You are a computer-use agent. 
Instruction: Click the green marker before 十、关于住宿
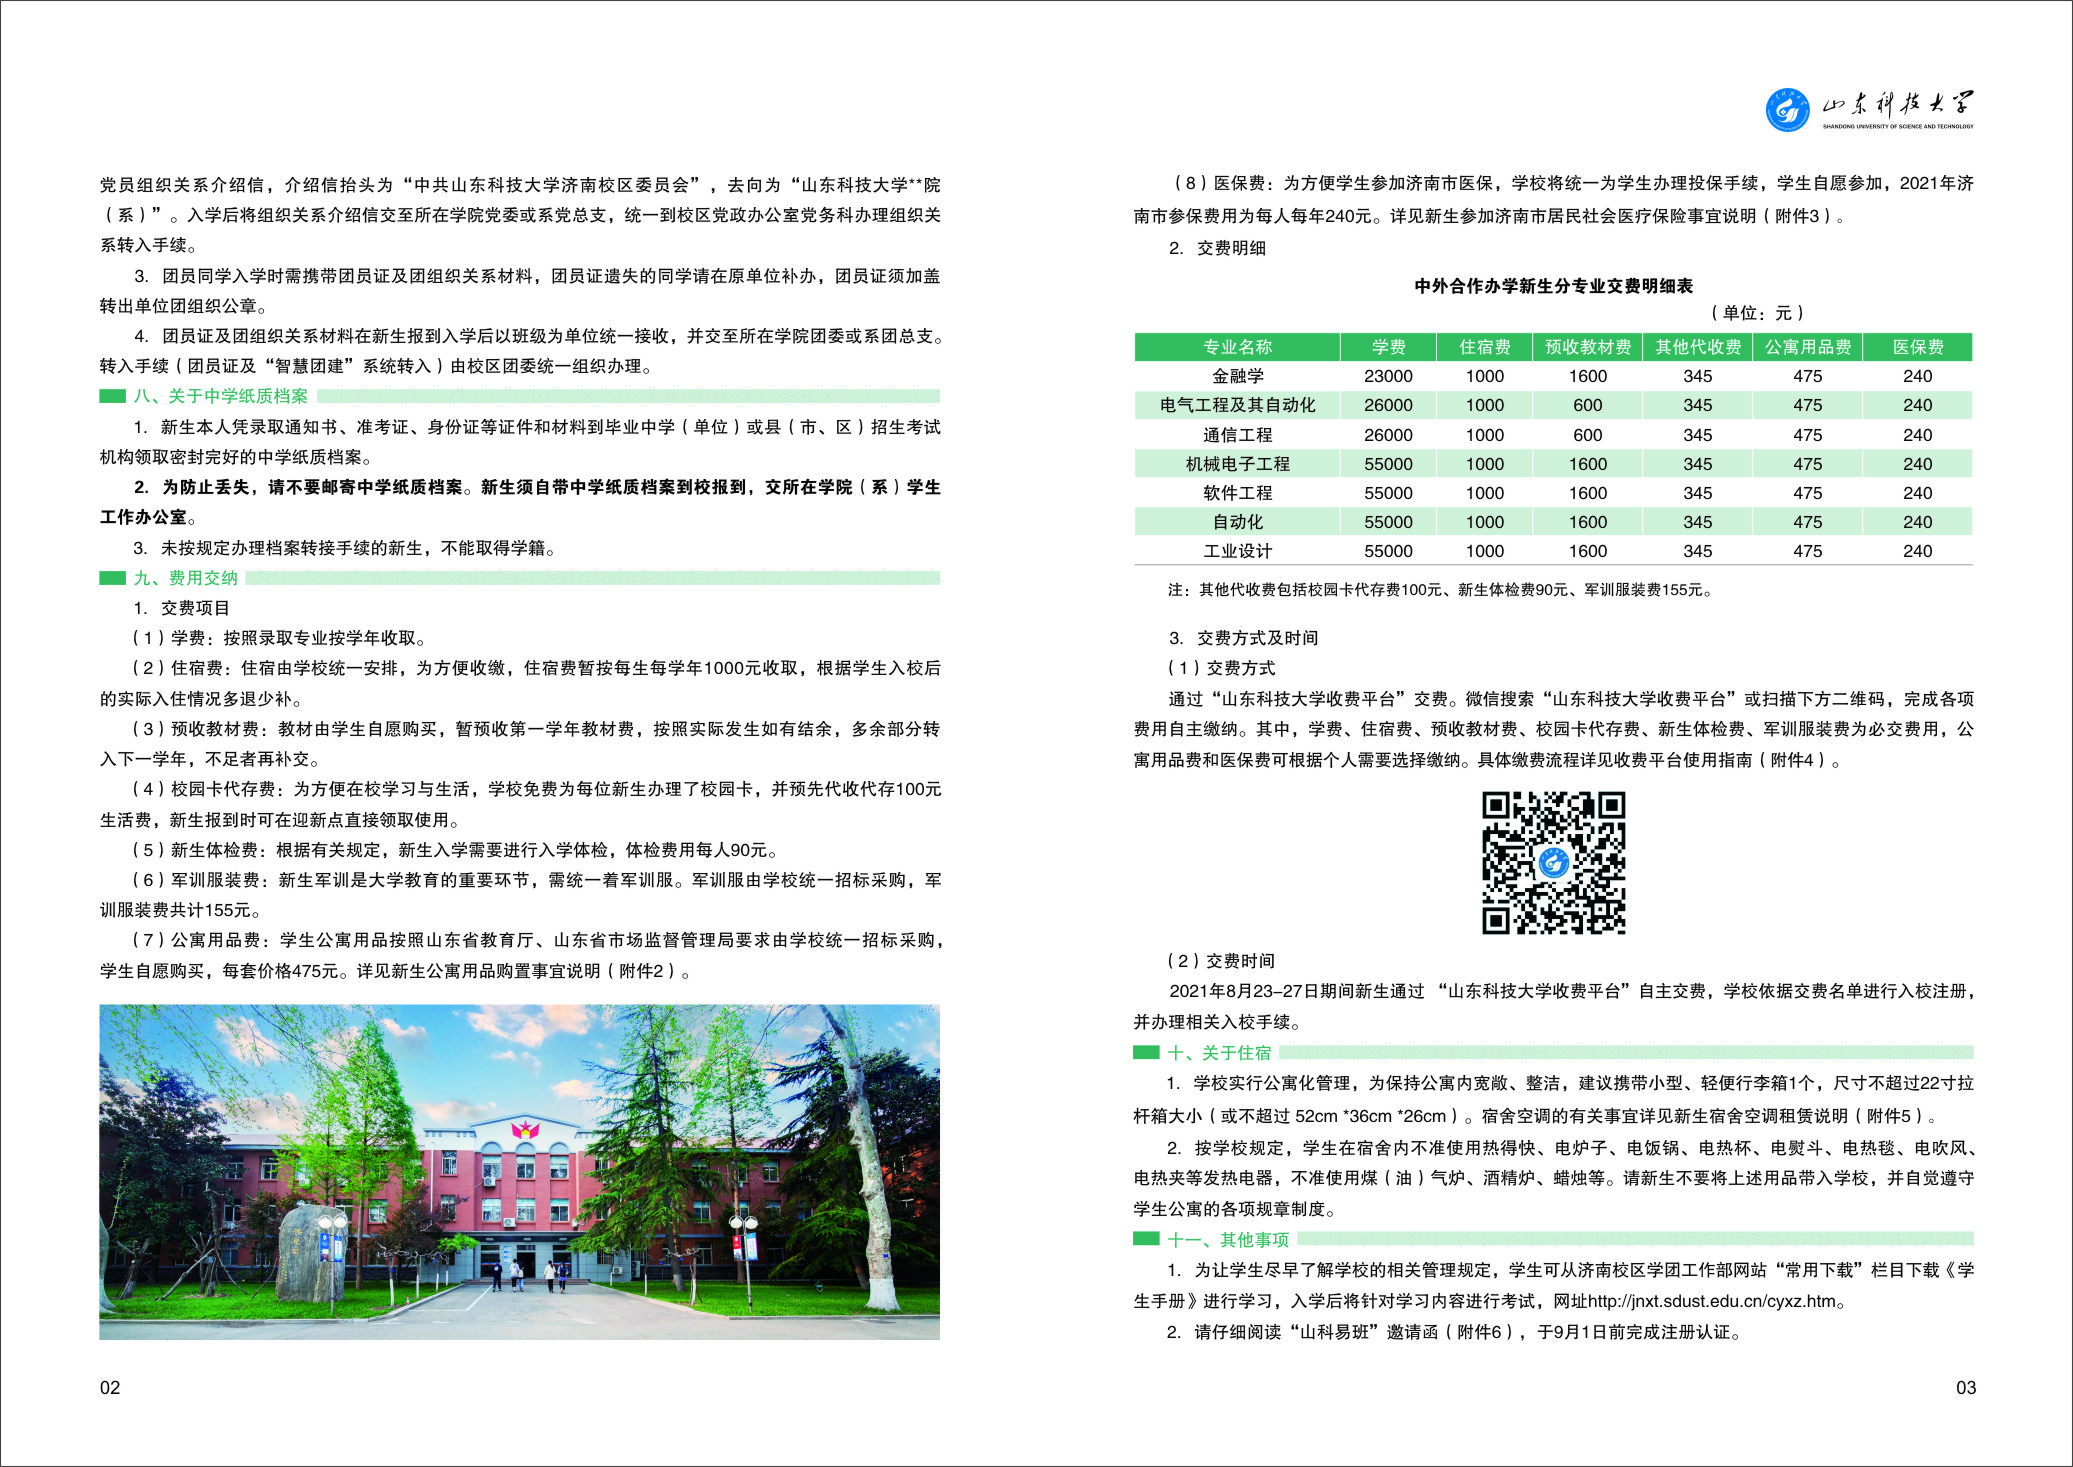(x=1145, y=1052)
